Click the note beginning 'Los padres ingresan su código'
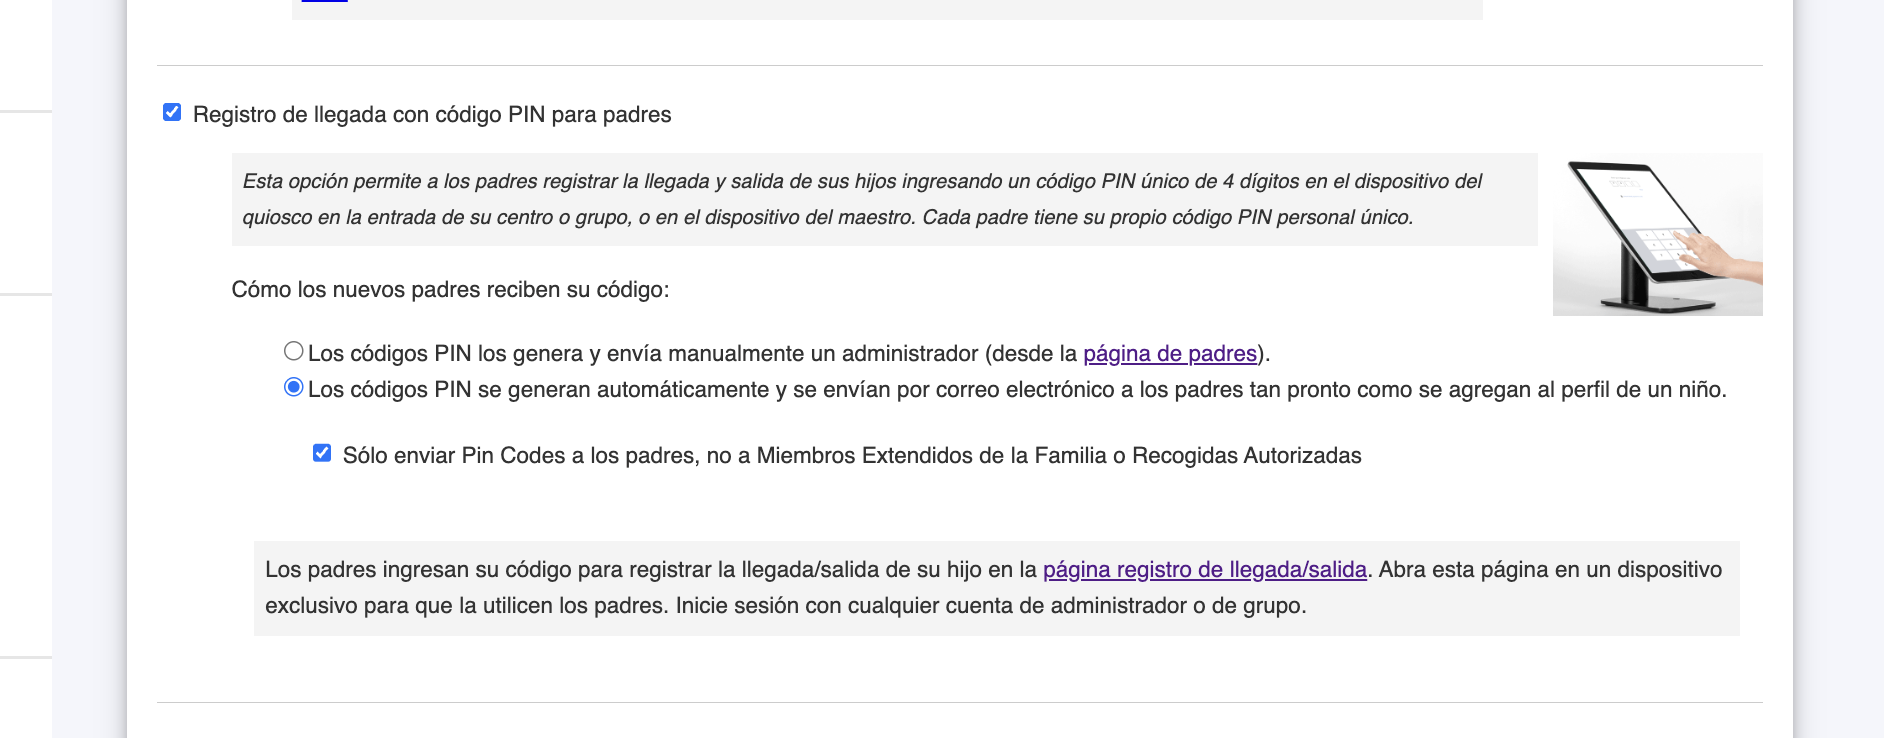Viewport: 1884px width, 738px height. (x=996, y=588)
